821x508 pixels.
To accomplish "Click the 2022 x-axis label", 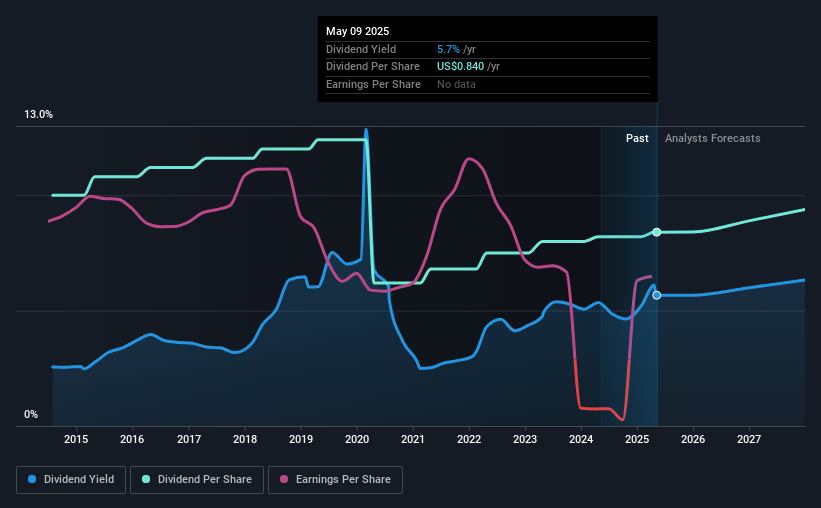I will (x=469, y=439).
